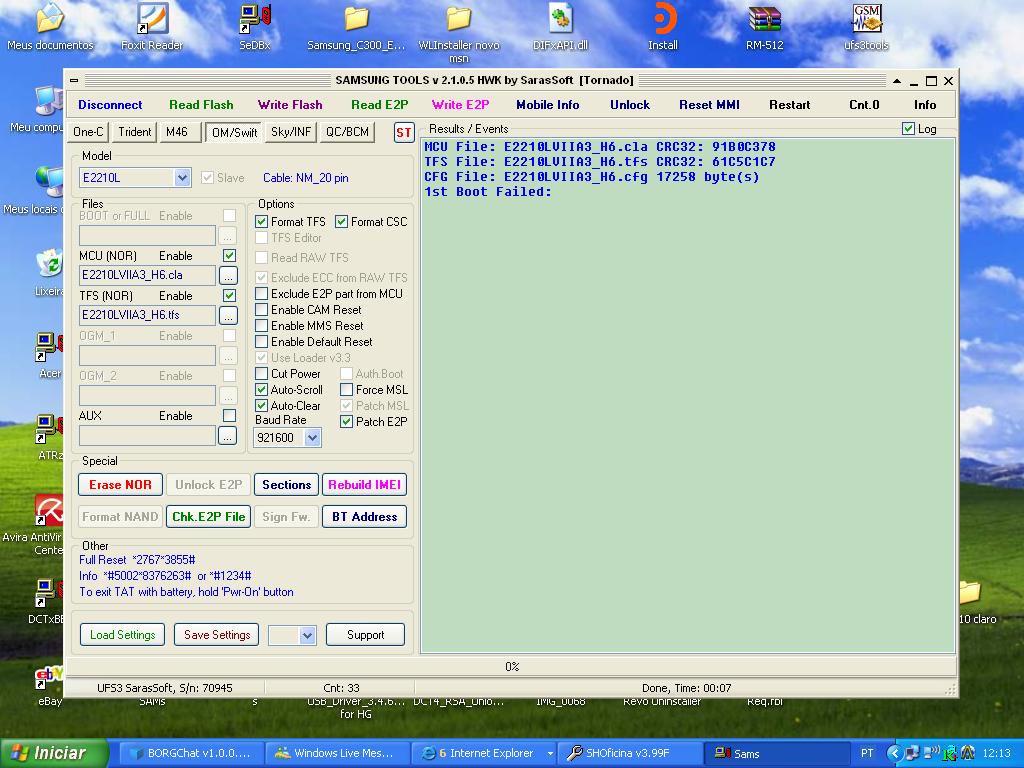The height and width of the screenshot is (768, 1024).
Task: Open the RM-512 archive icon
Action: point(765,26)
